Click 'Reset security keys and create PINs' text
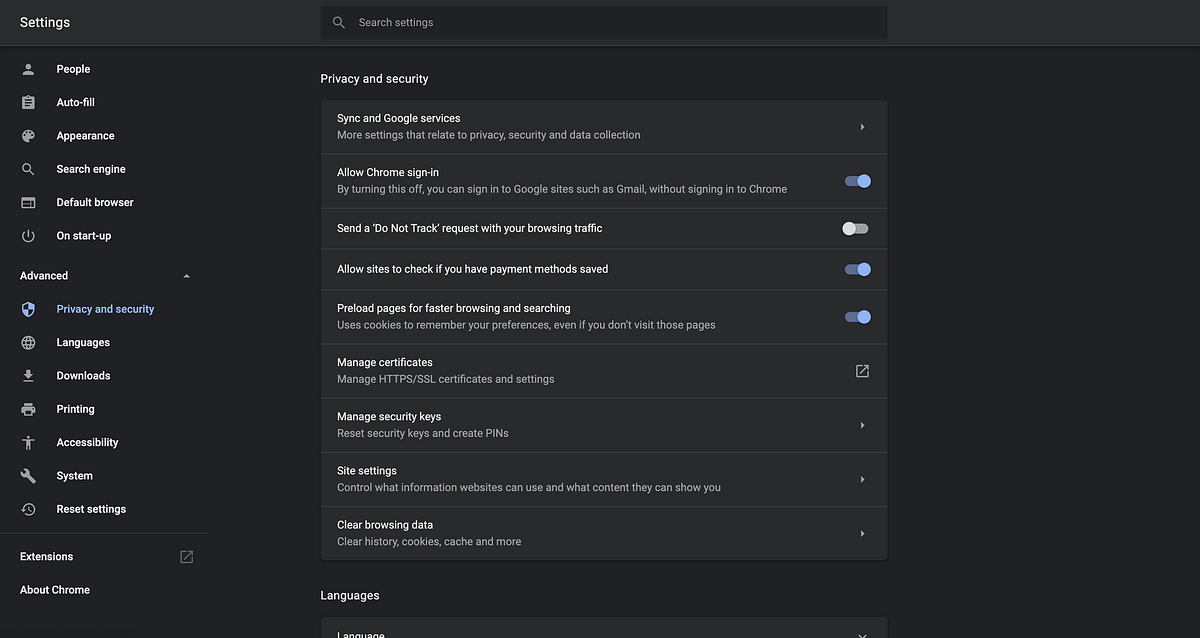This screenshot has width=1200, height=638. tap(423, 433)
